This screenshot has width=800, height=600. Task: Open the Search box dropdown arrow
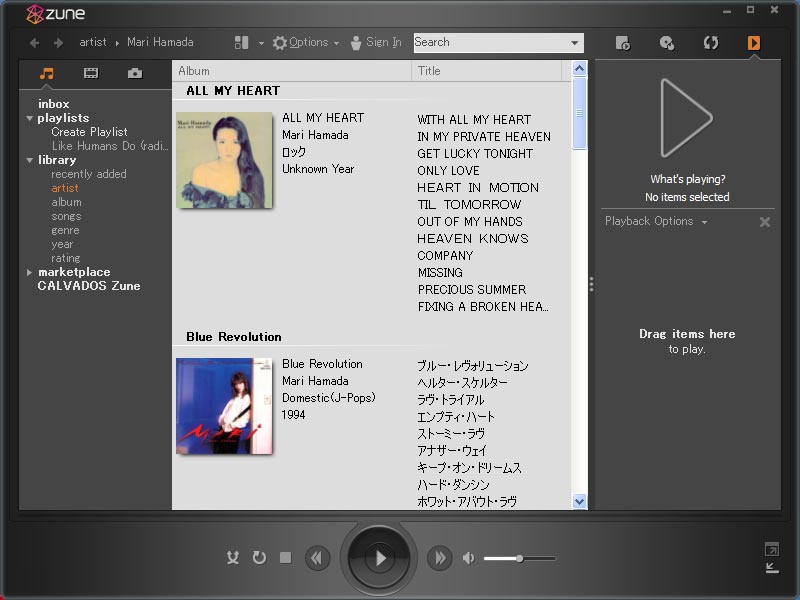coord(575,42)
